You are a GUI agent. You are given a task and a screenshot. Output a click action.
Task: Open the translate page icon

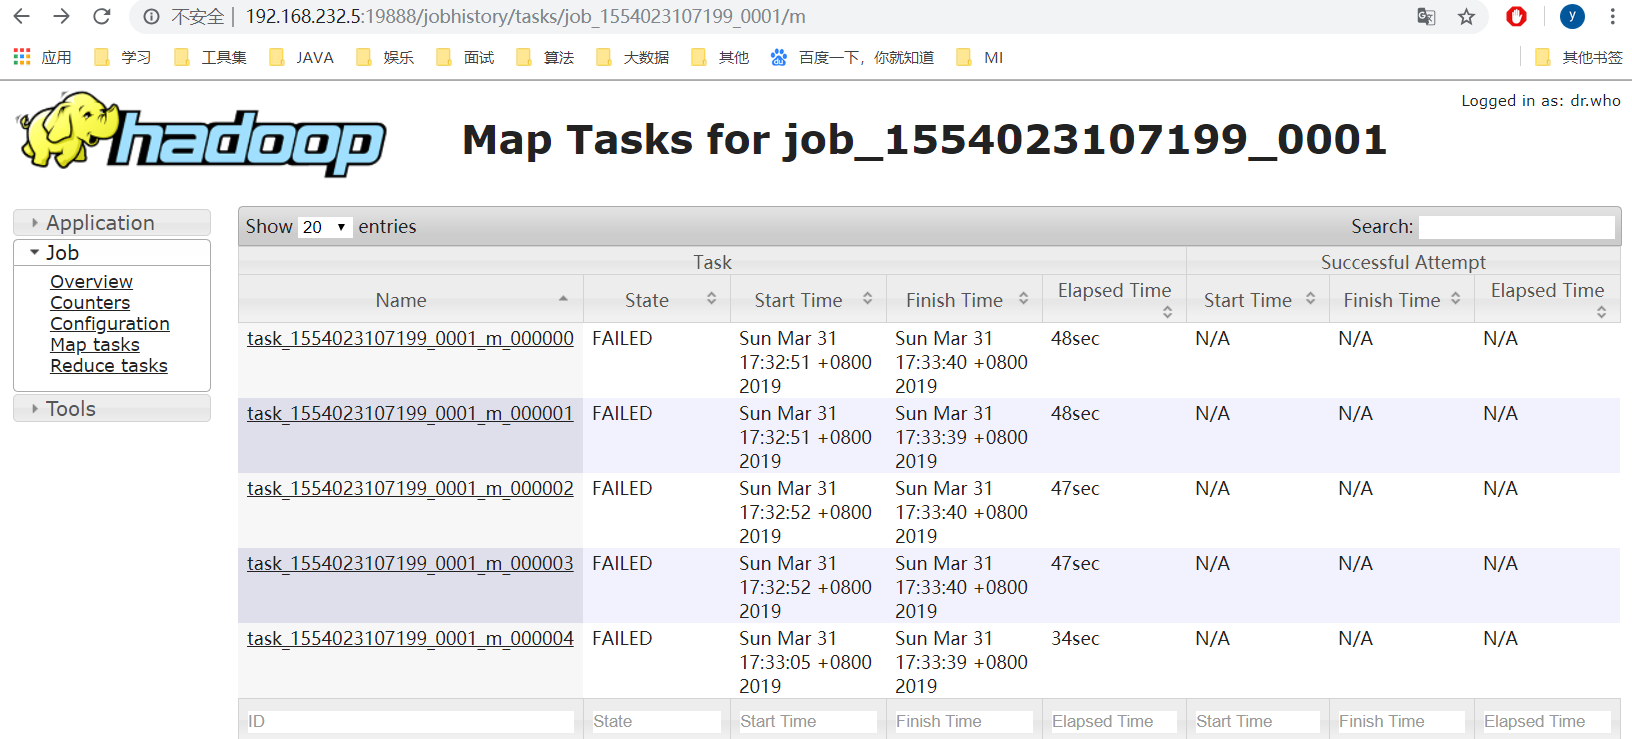coord(1426,16)
